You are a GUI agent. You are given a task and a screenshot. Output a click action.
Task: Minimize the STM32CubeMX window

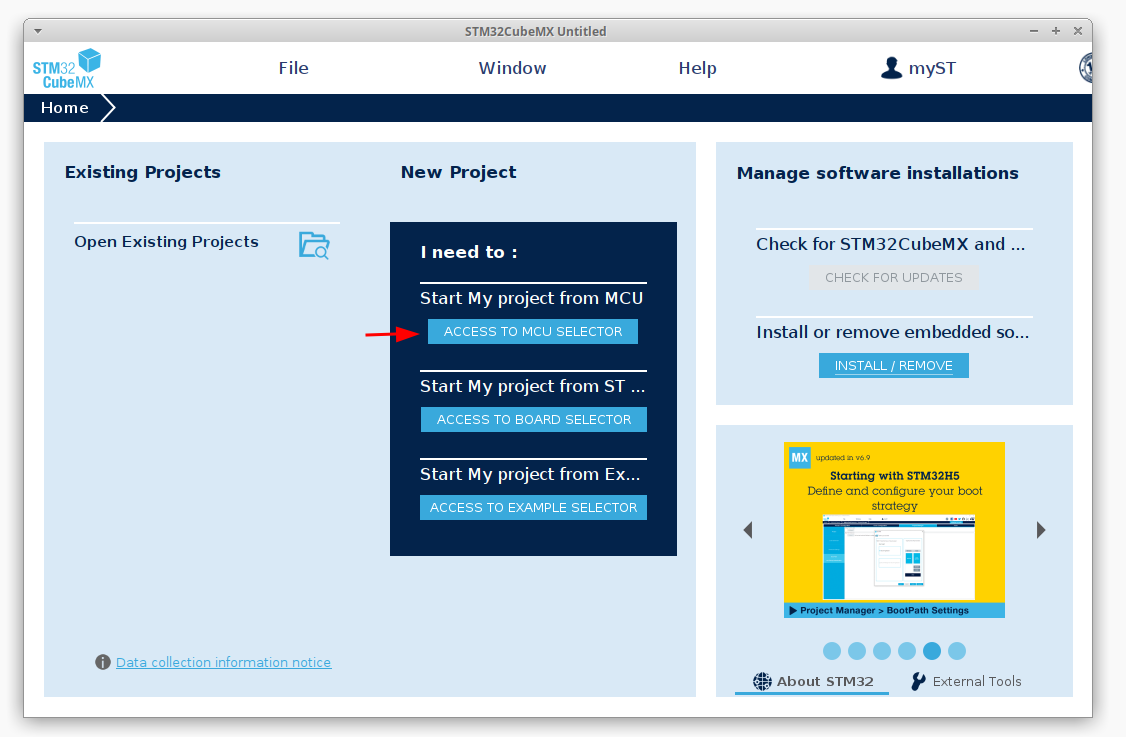[1034, 31]
